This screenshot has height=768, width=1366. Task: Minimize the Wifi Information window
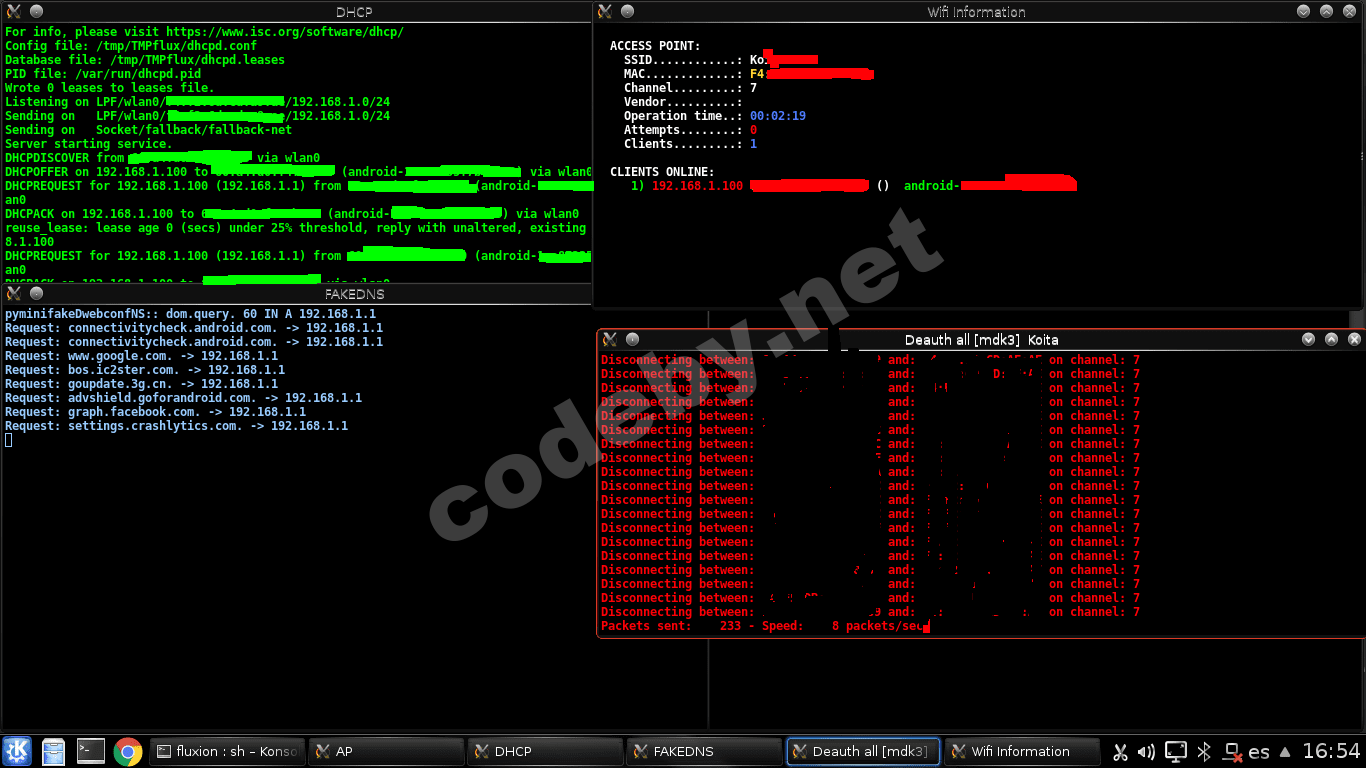coord(1304,12)
